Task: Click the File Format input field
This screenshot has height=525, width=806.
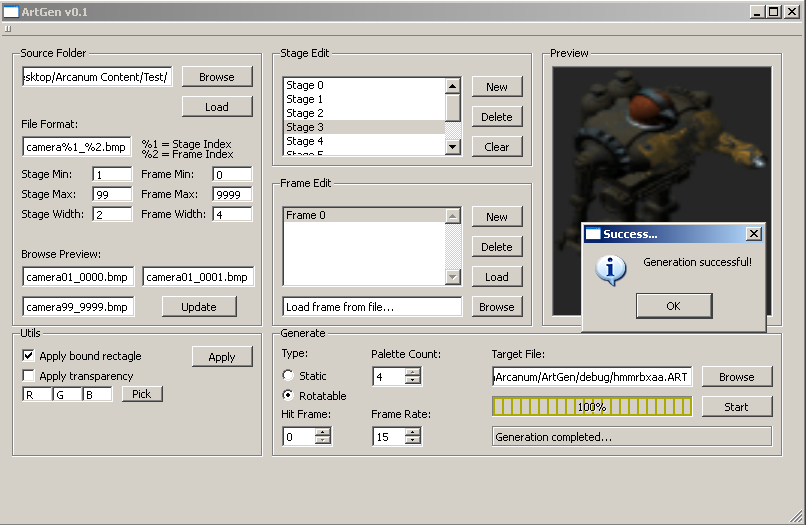Action: click(76, 147)
